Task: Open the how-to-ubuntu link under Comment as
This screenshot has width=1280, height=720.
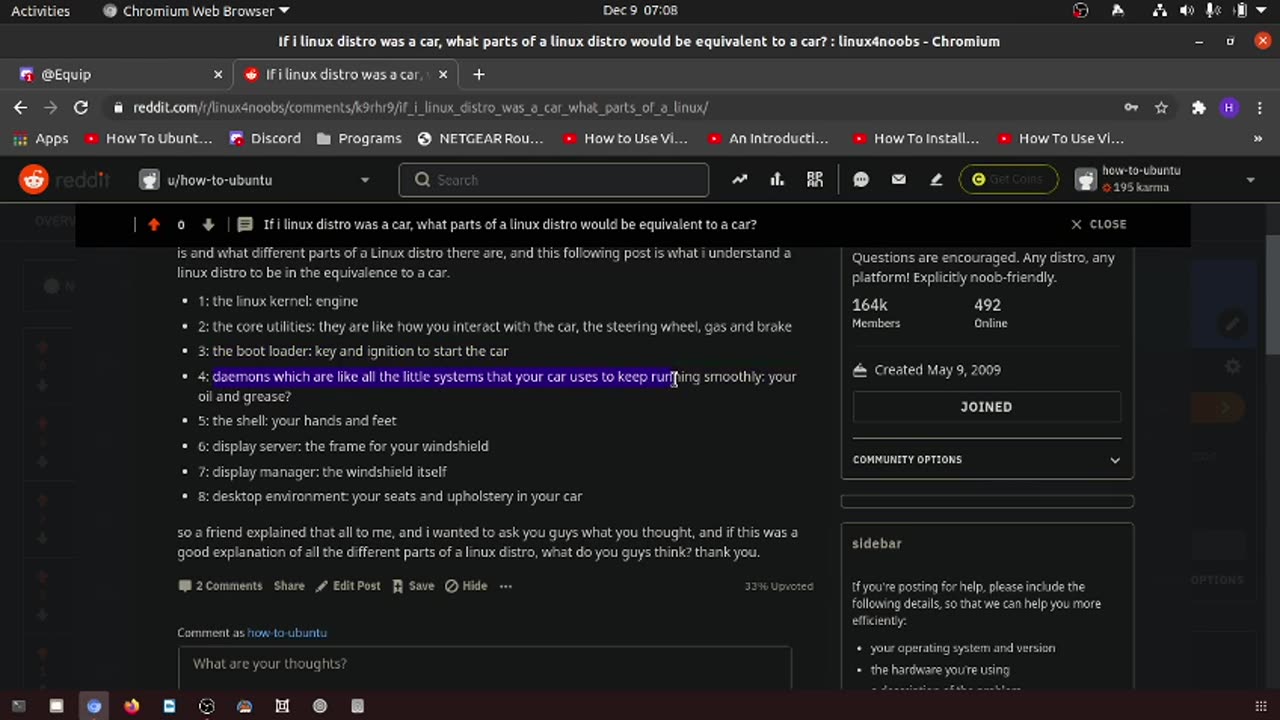Action: click(x=287, y=632)
